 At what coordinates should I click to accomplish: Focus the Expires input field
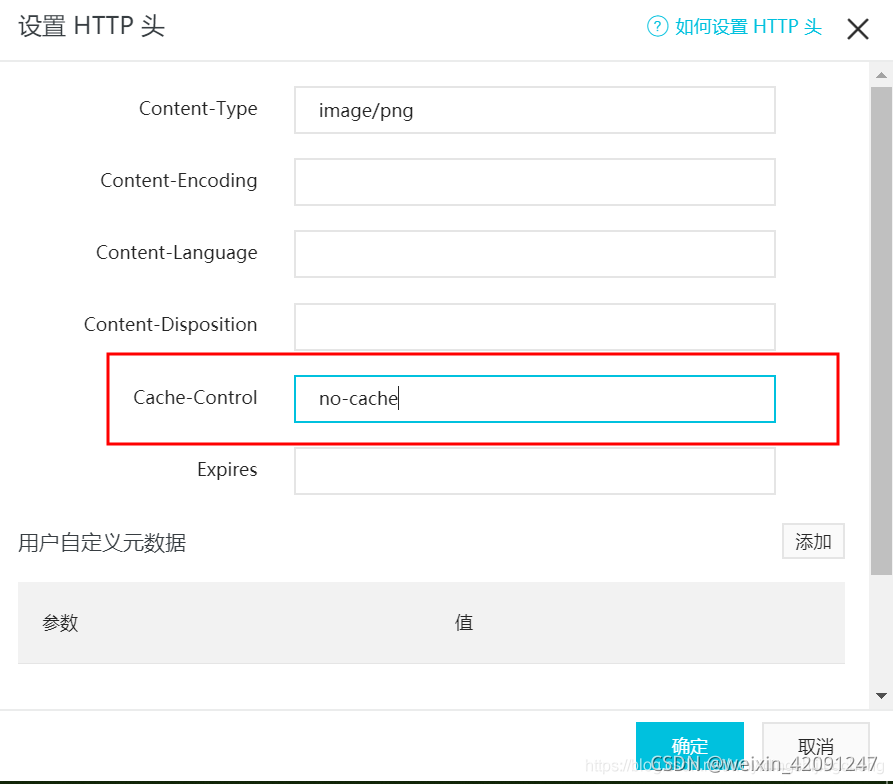[535, 471]
